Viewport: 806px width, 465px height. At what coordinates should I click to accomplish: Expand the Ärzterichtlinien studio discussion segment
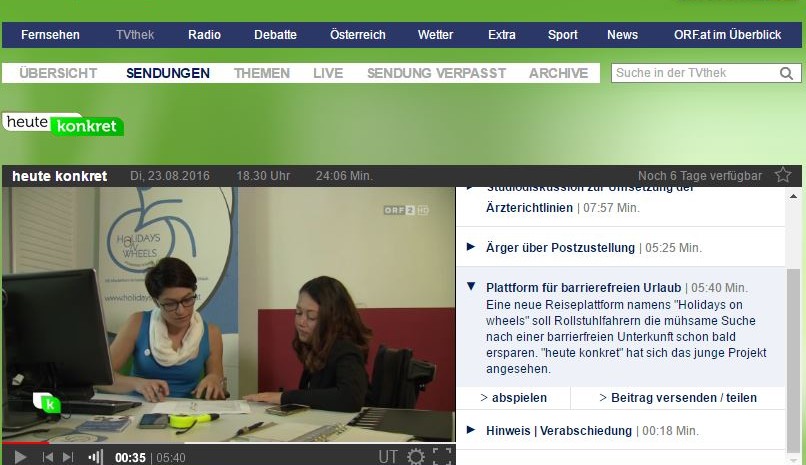pos(470,189)
